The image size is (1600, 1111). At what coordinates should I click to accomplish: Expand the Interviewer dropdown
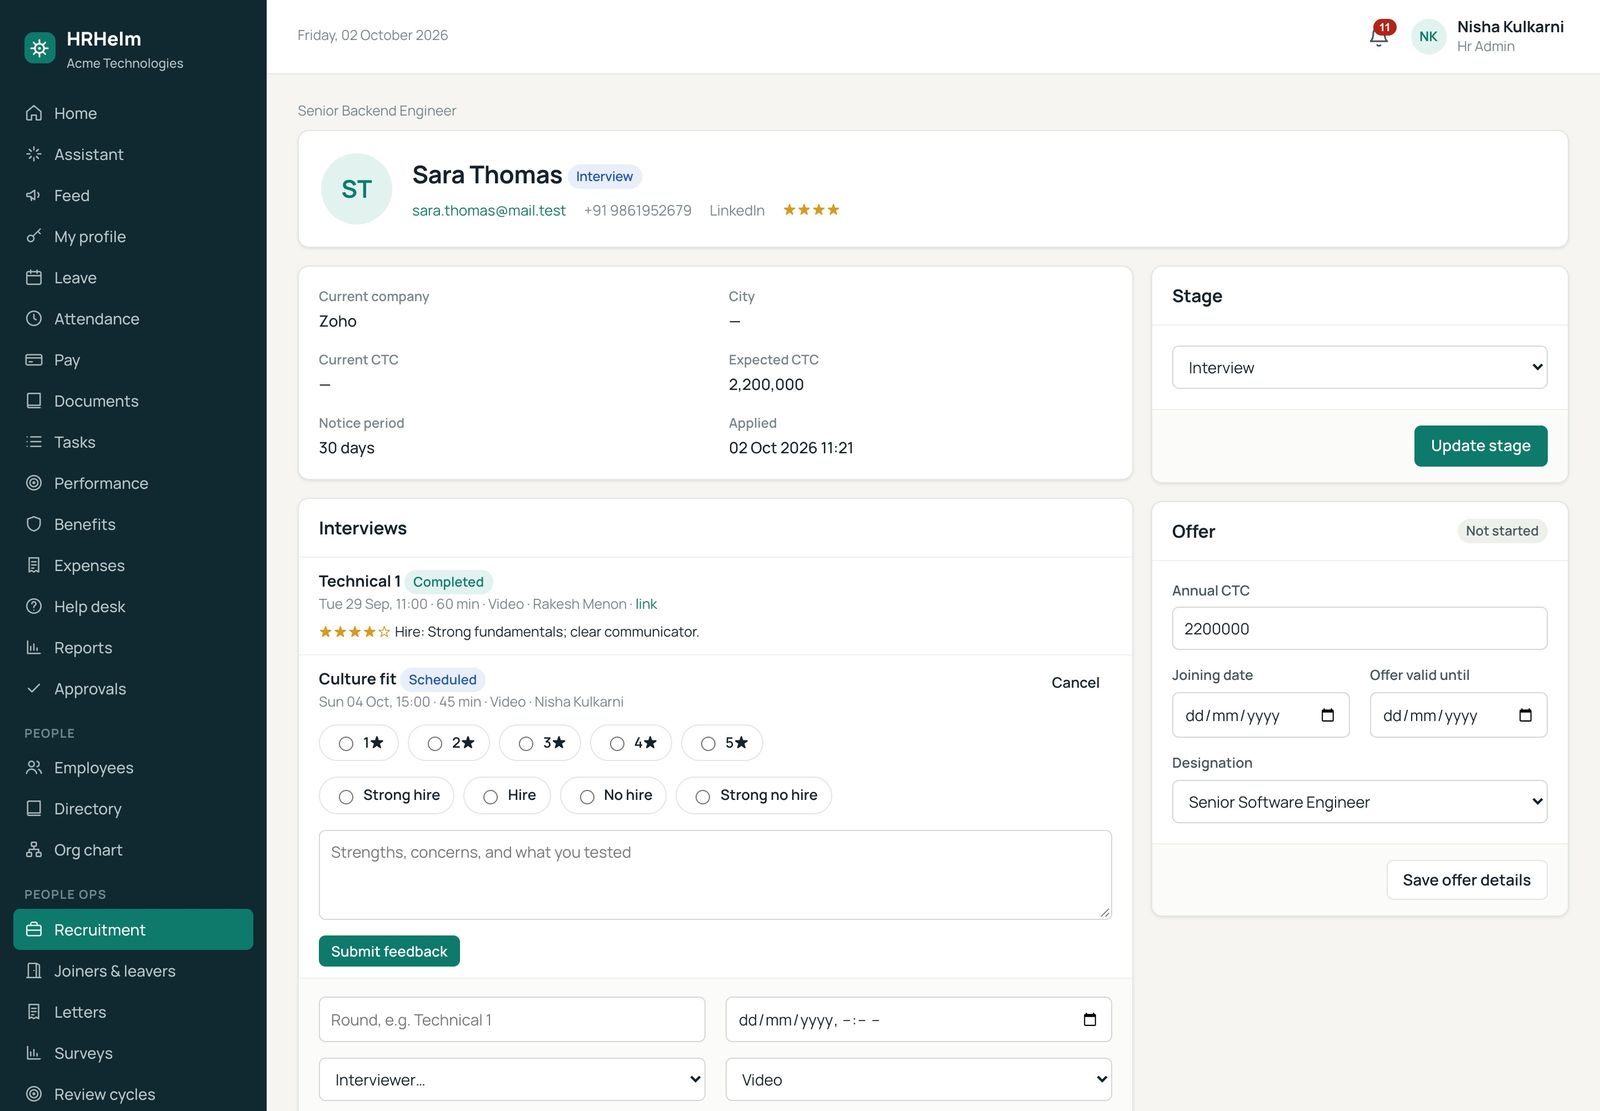512,1079
